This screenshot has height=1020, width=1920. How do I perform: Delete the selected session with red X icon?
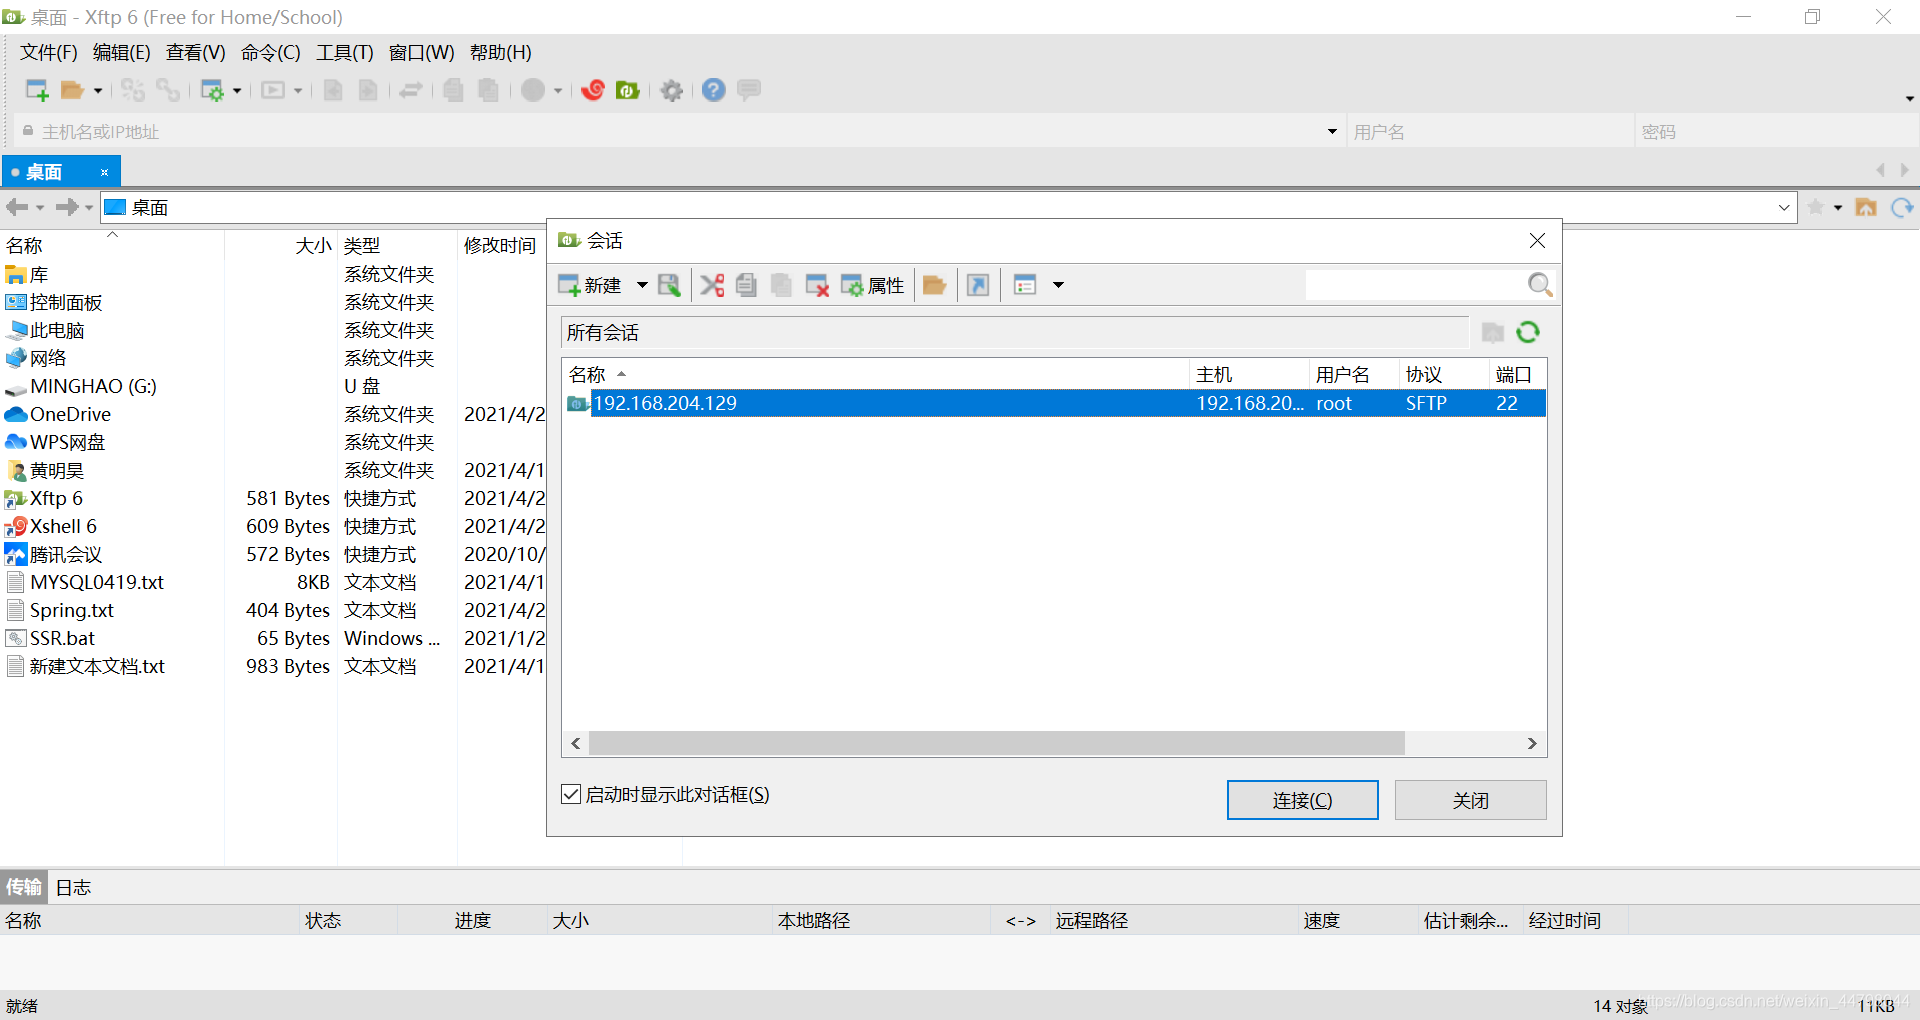click(817, 286)
